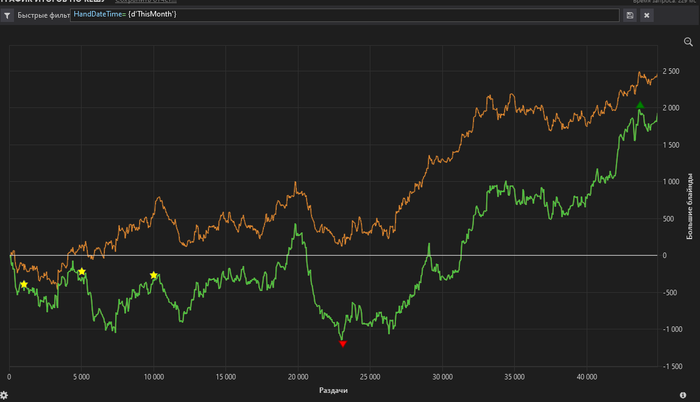The width and height of the screenshot is (700, 402).
Task: Select the red down-triangle lowest point marker
Action: (x=342, y=343)
